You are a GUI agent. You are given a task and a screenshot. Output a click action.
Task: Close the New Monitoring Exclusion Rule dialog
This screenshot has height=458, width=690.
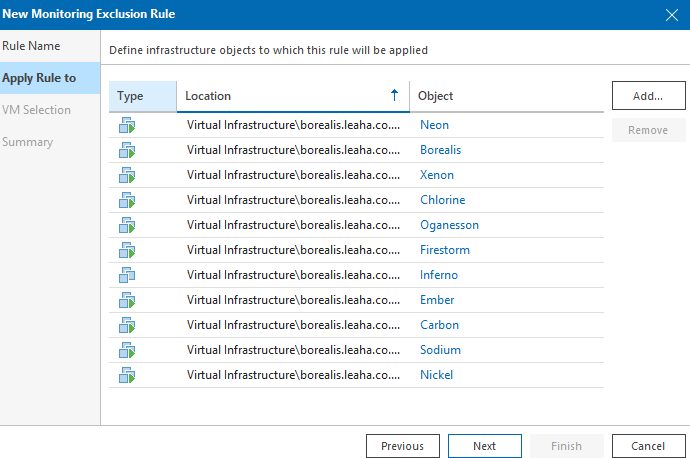click(x=672, y=15)
